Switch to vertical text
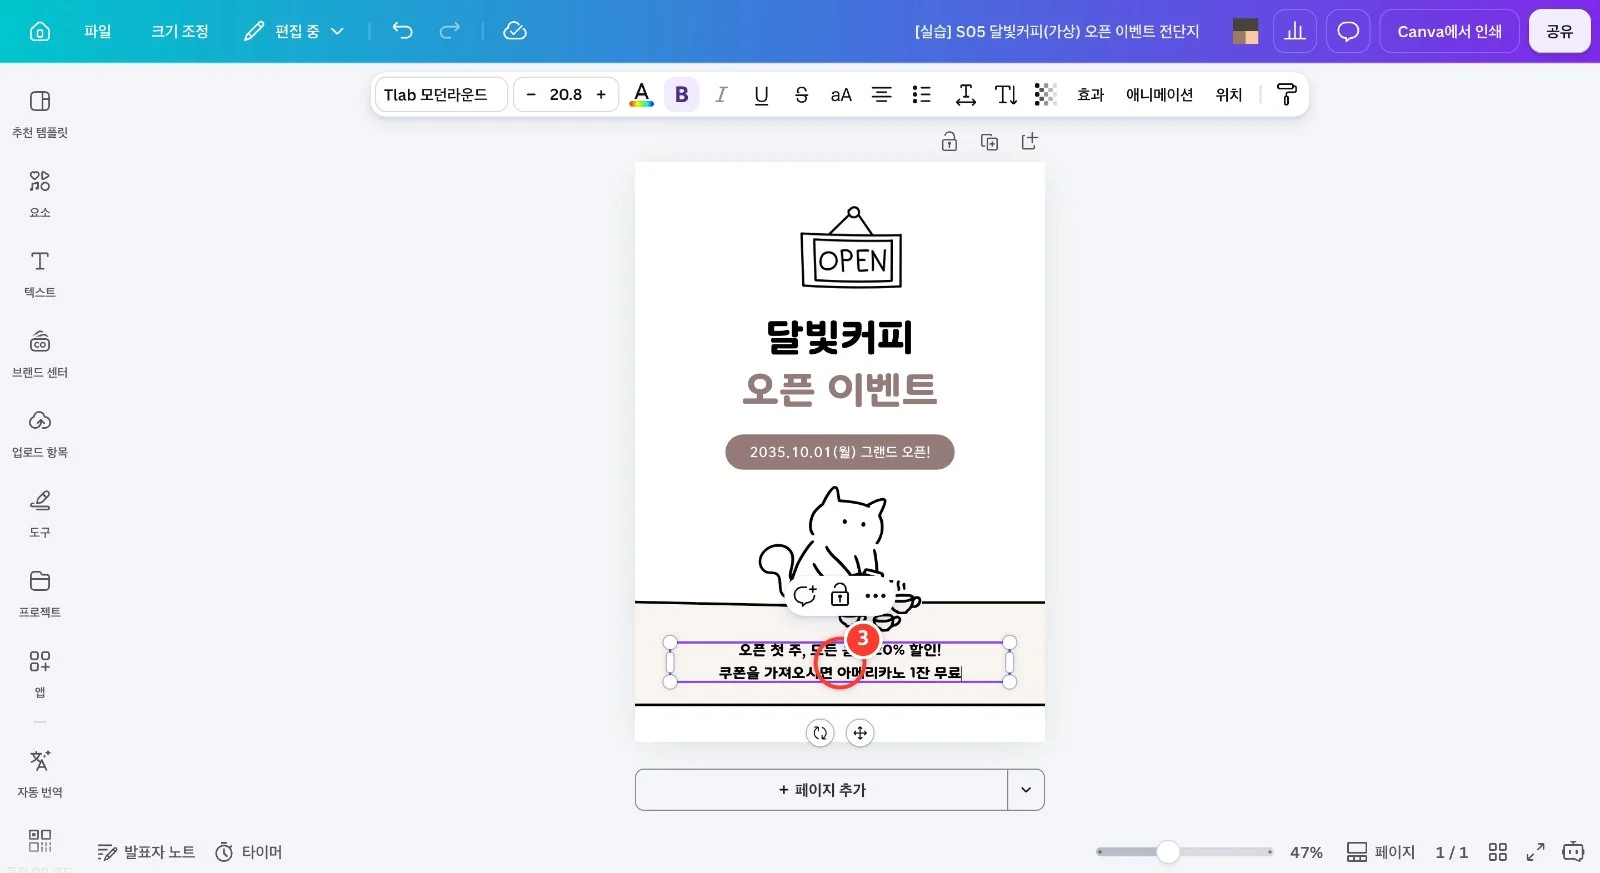Screen dimensions: 1600x873 pos(1006,94)
